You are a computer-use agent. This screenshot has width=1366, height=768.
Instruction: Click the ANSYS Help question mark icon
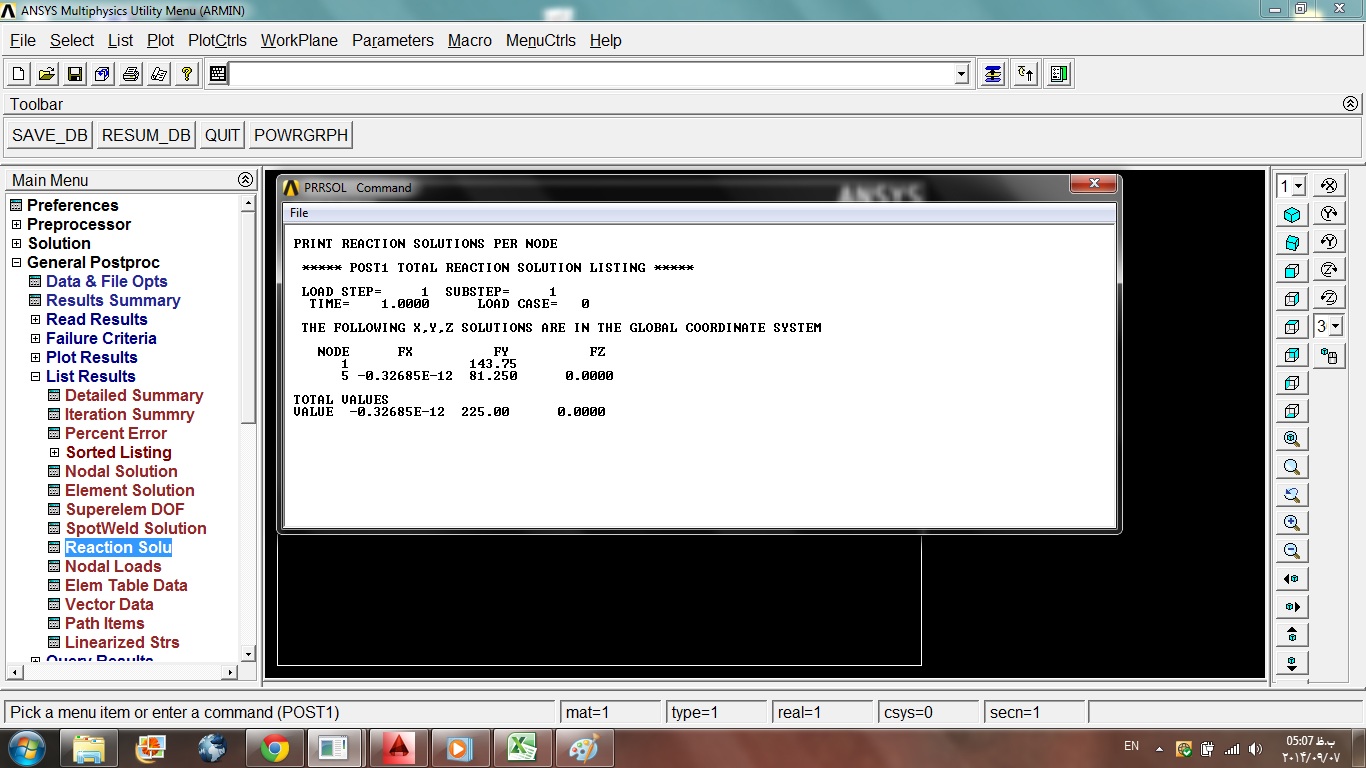click(187, 74)
